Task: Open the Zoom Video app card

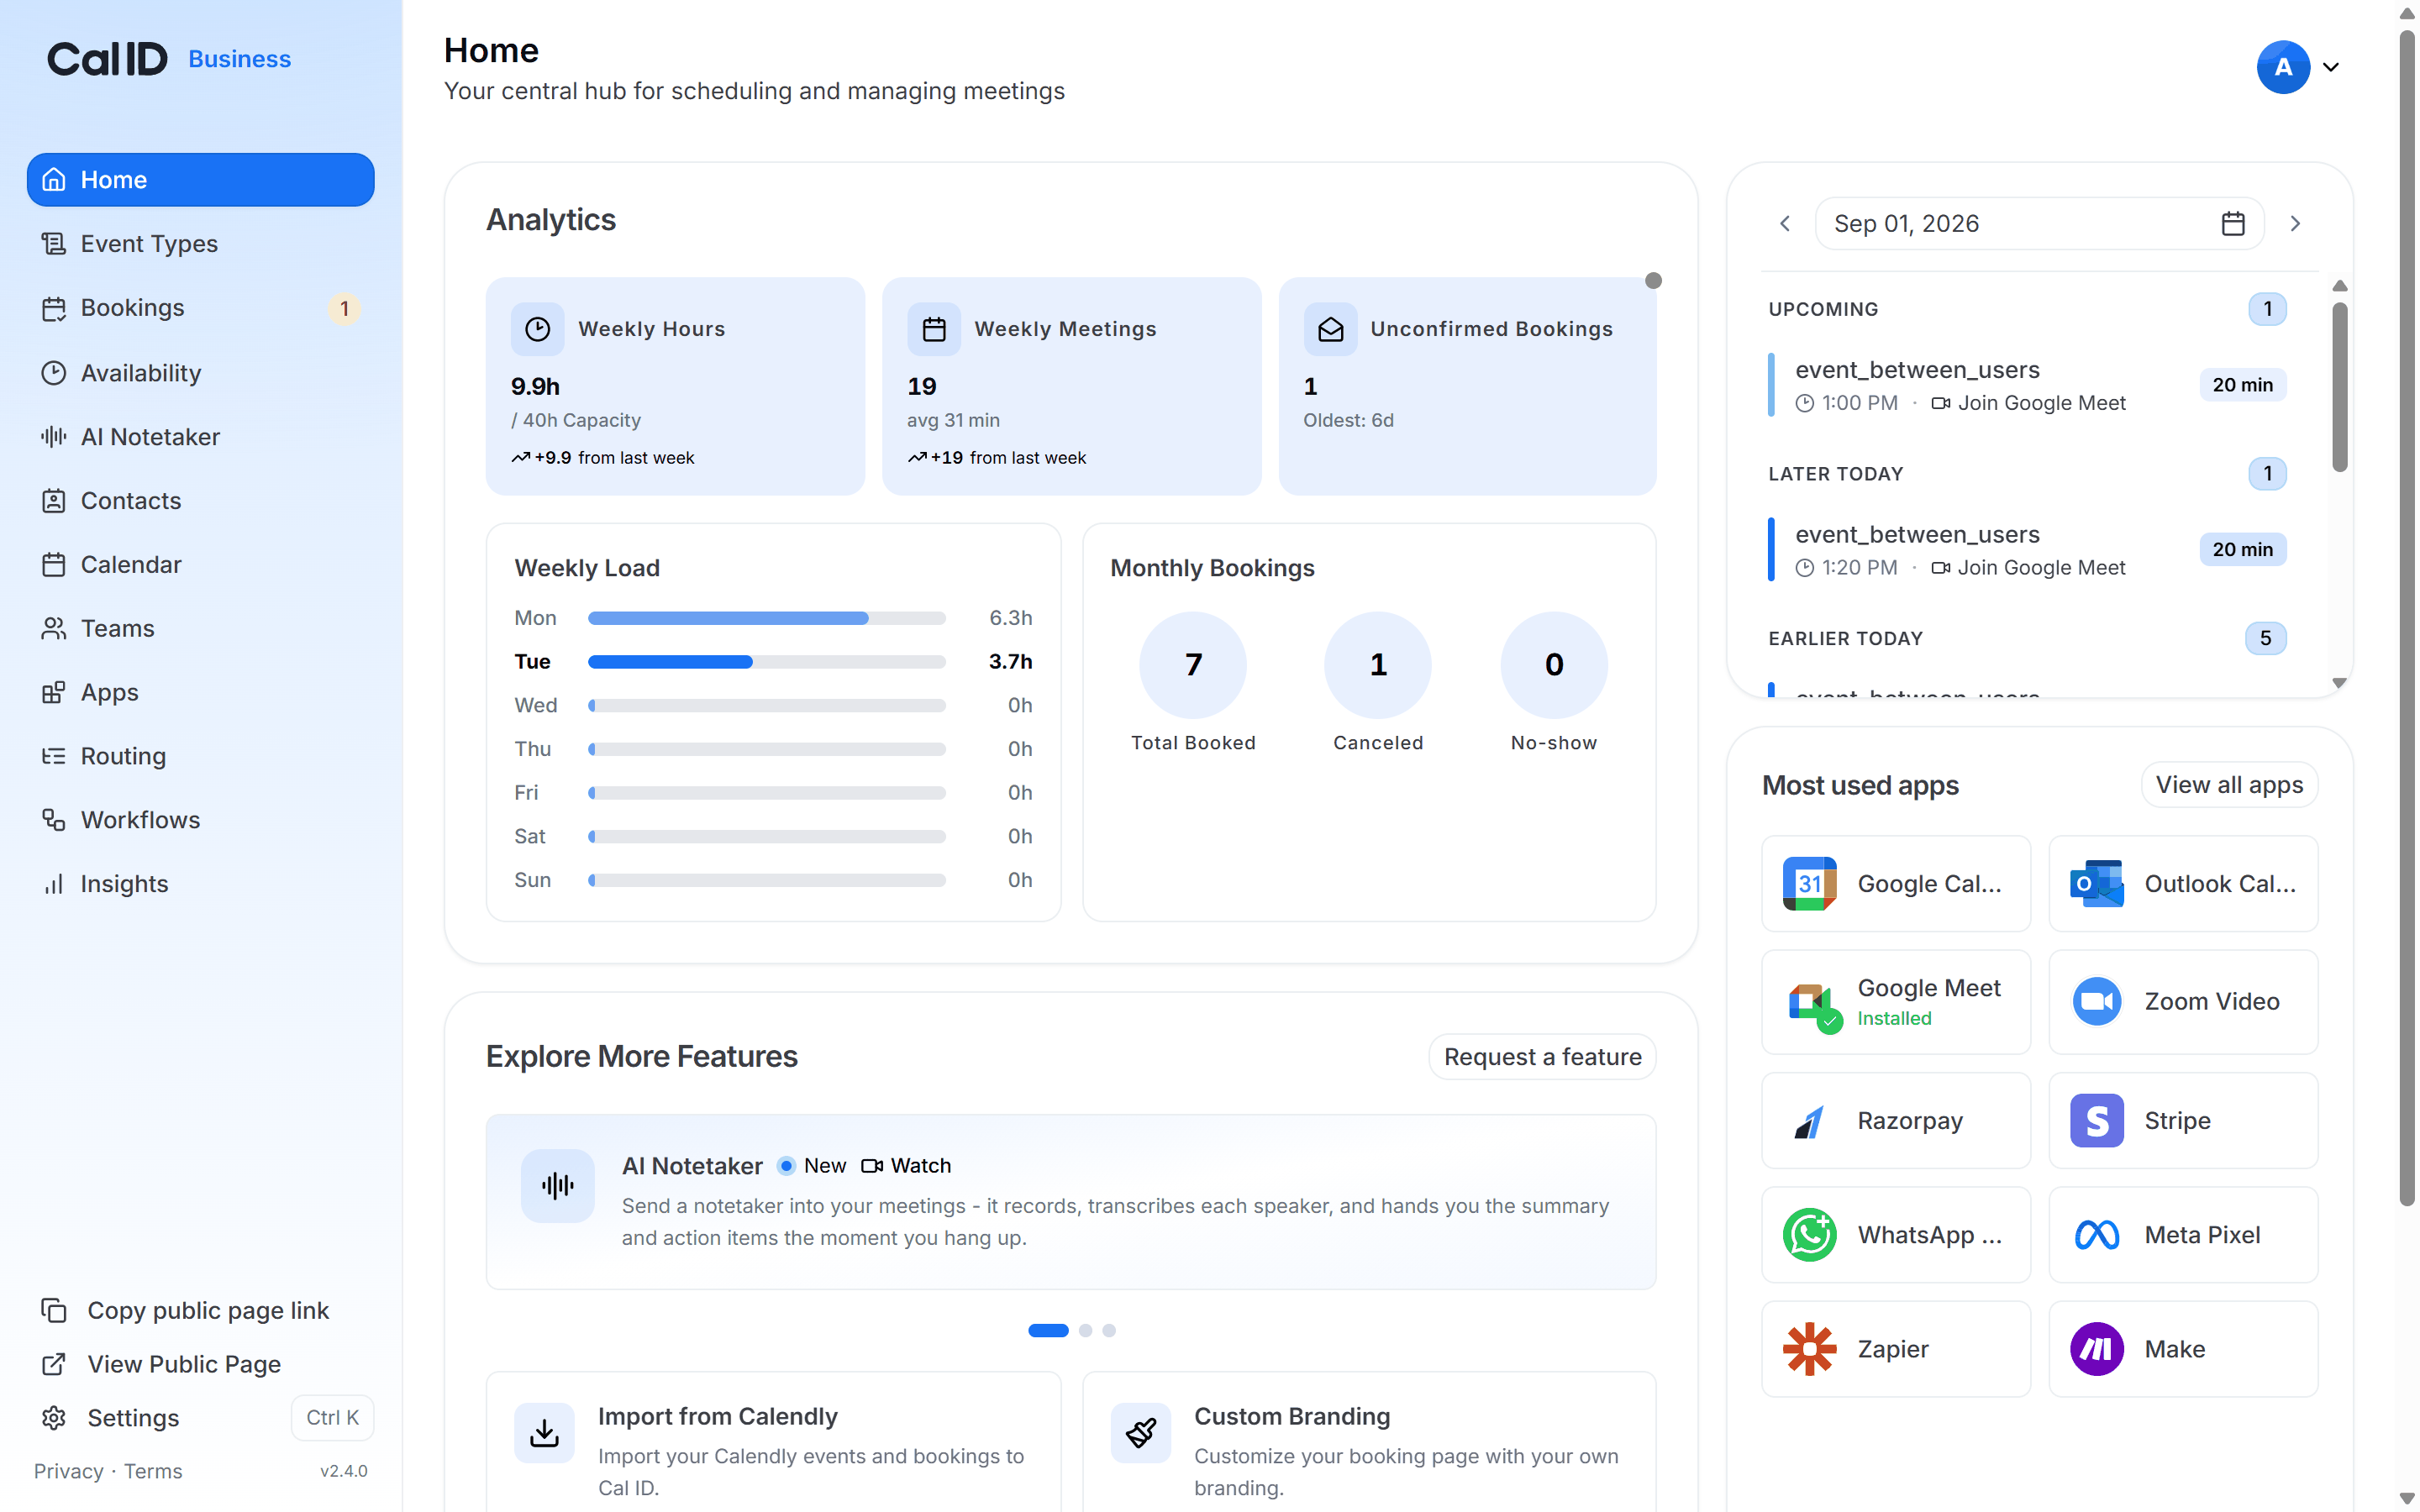Action: (2183, 1002)
